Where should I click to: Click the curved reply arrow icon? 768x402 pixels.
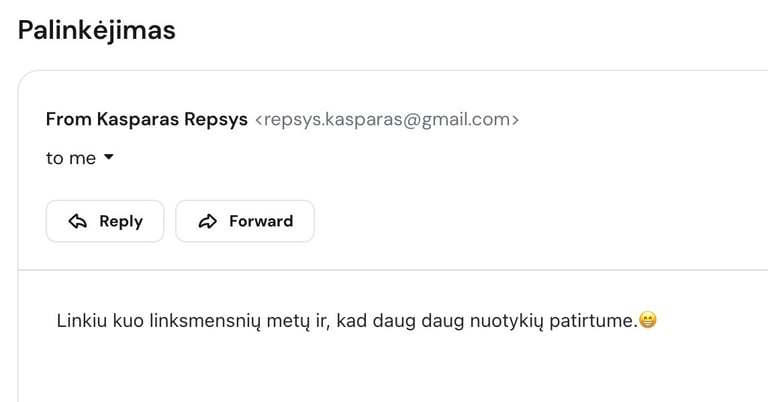77,221
